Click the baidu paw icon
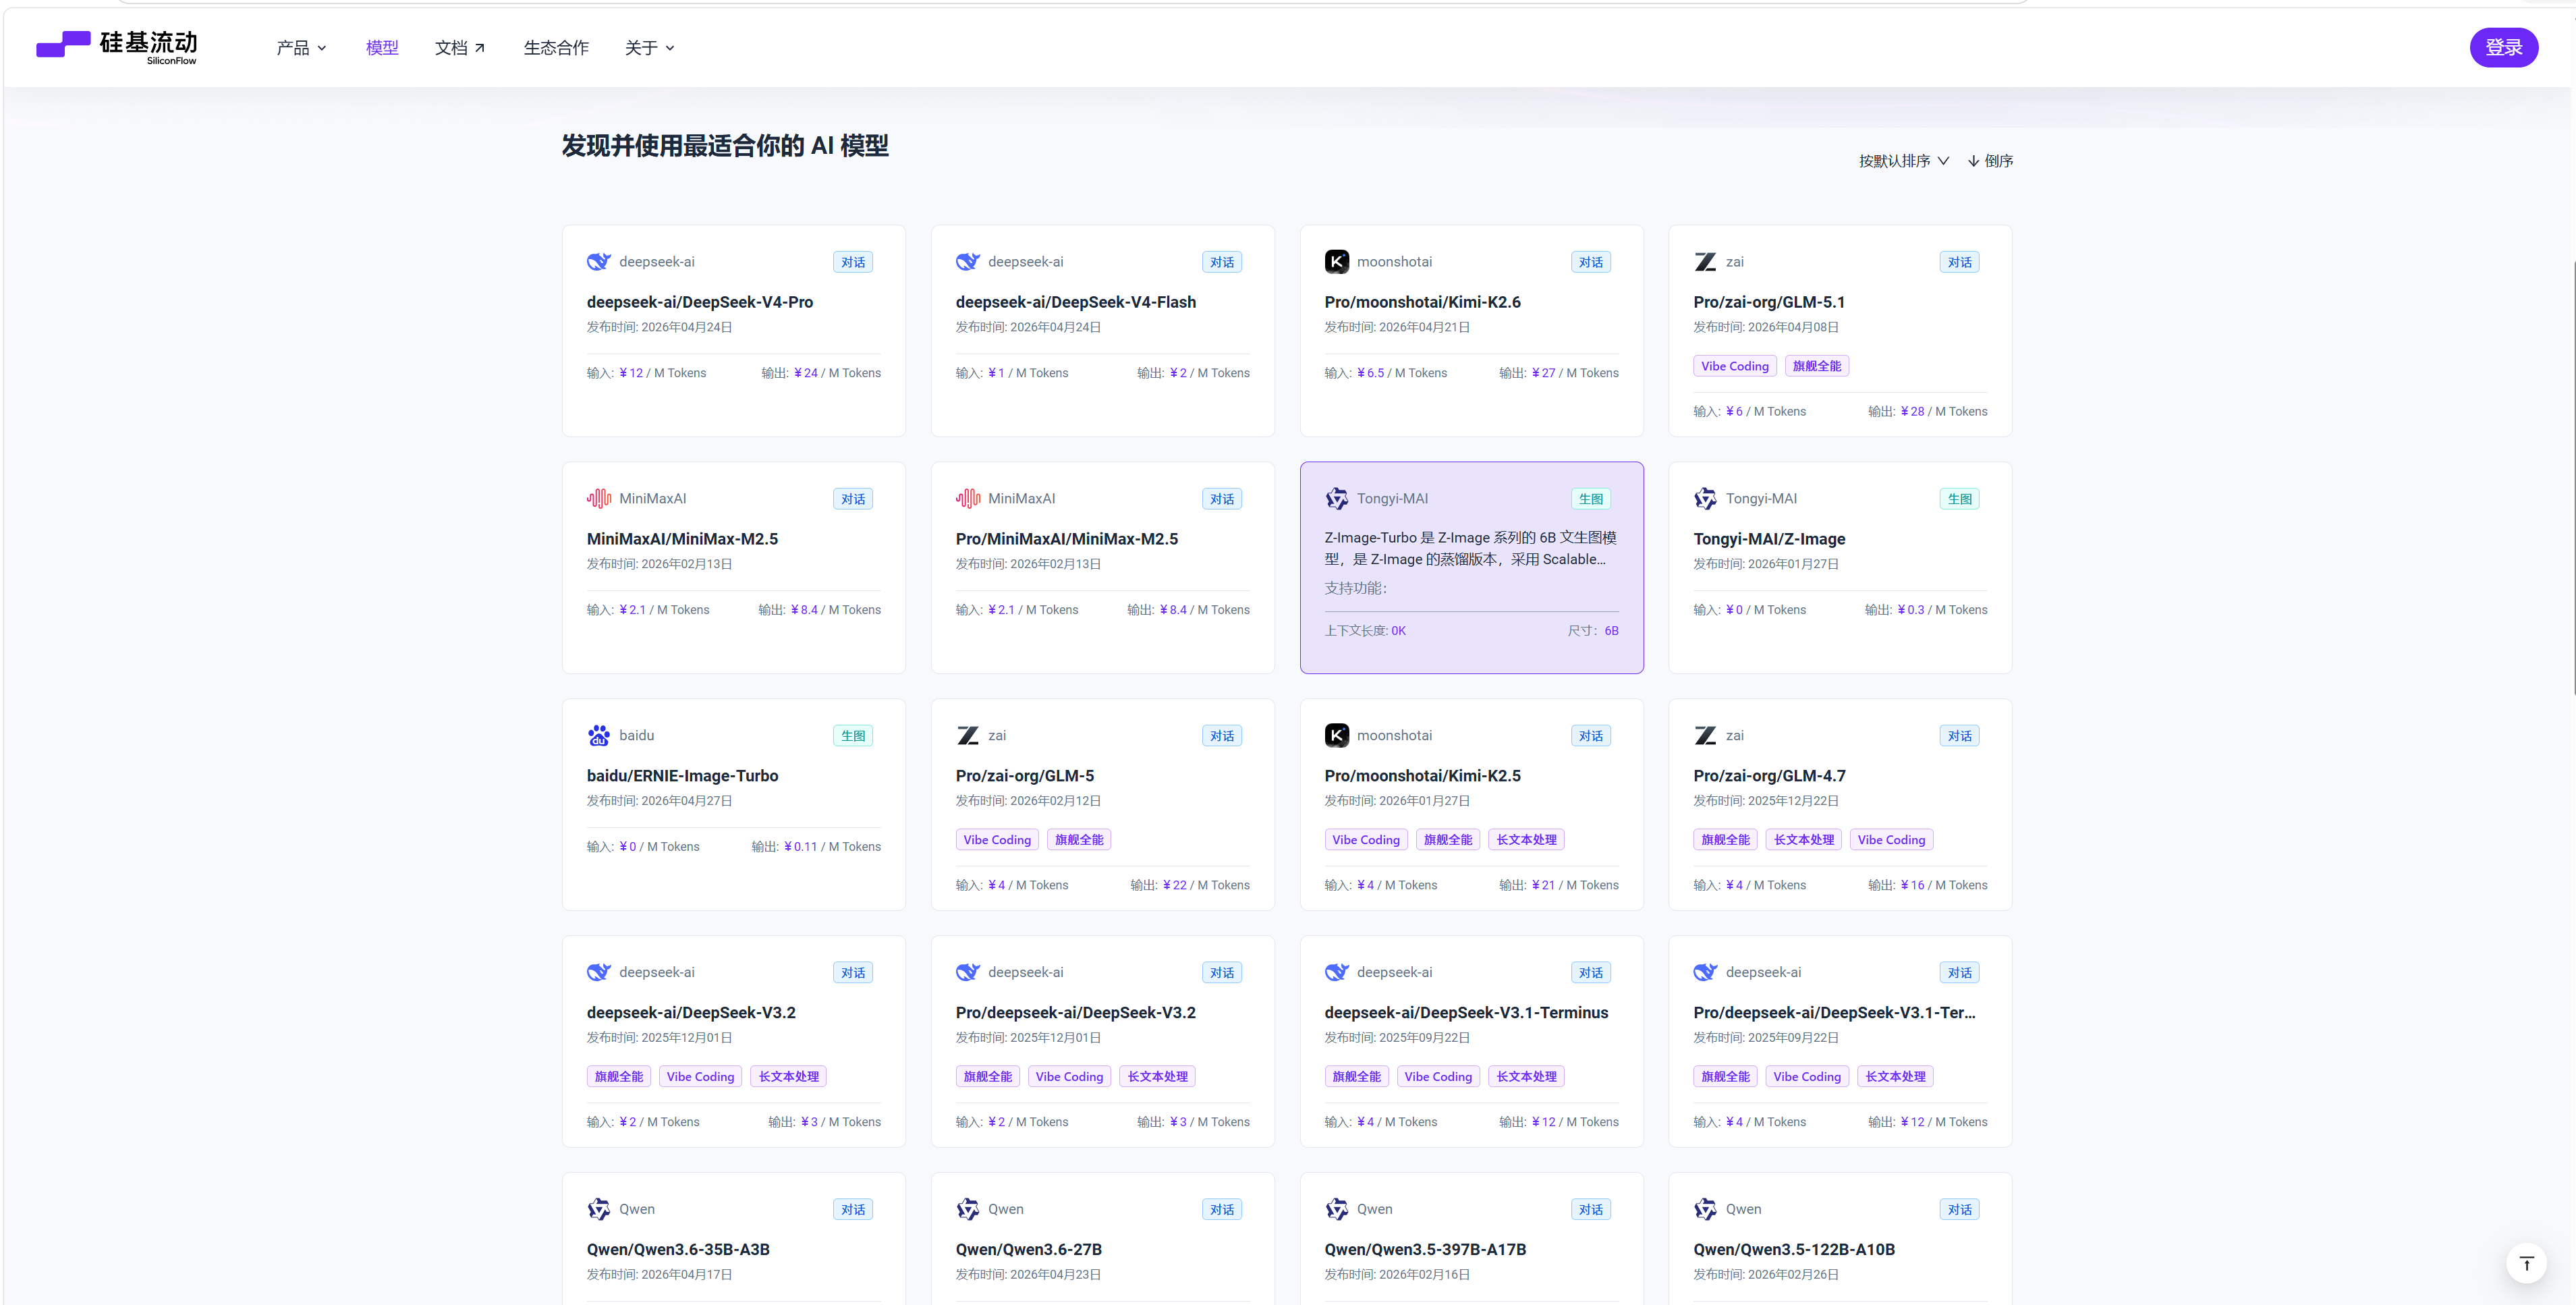This screenshot has height=1305, width=2576. (598, 736)
